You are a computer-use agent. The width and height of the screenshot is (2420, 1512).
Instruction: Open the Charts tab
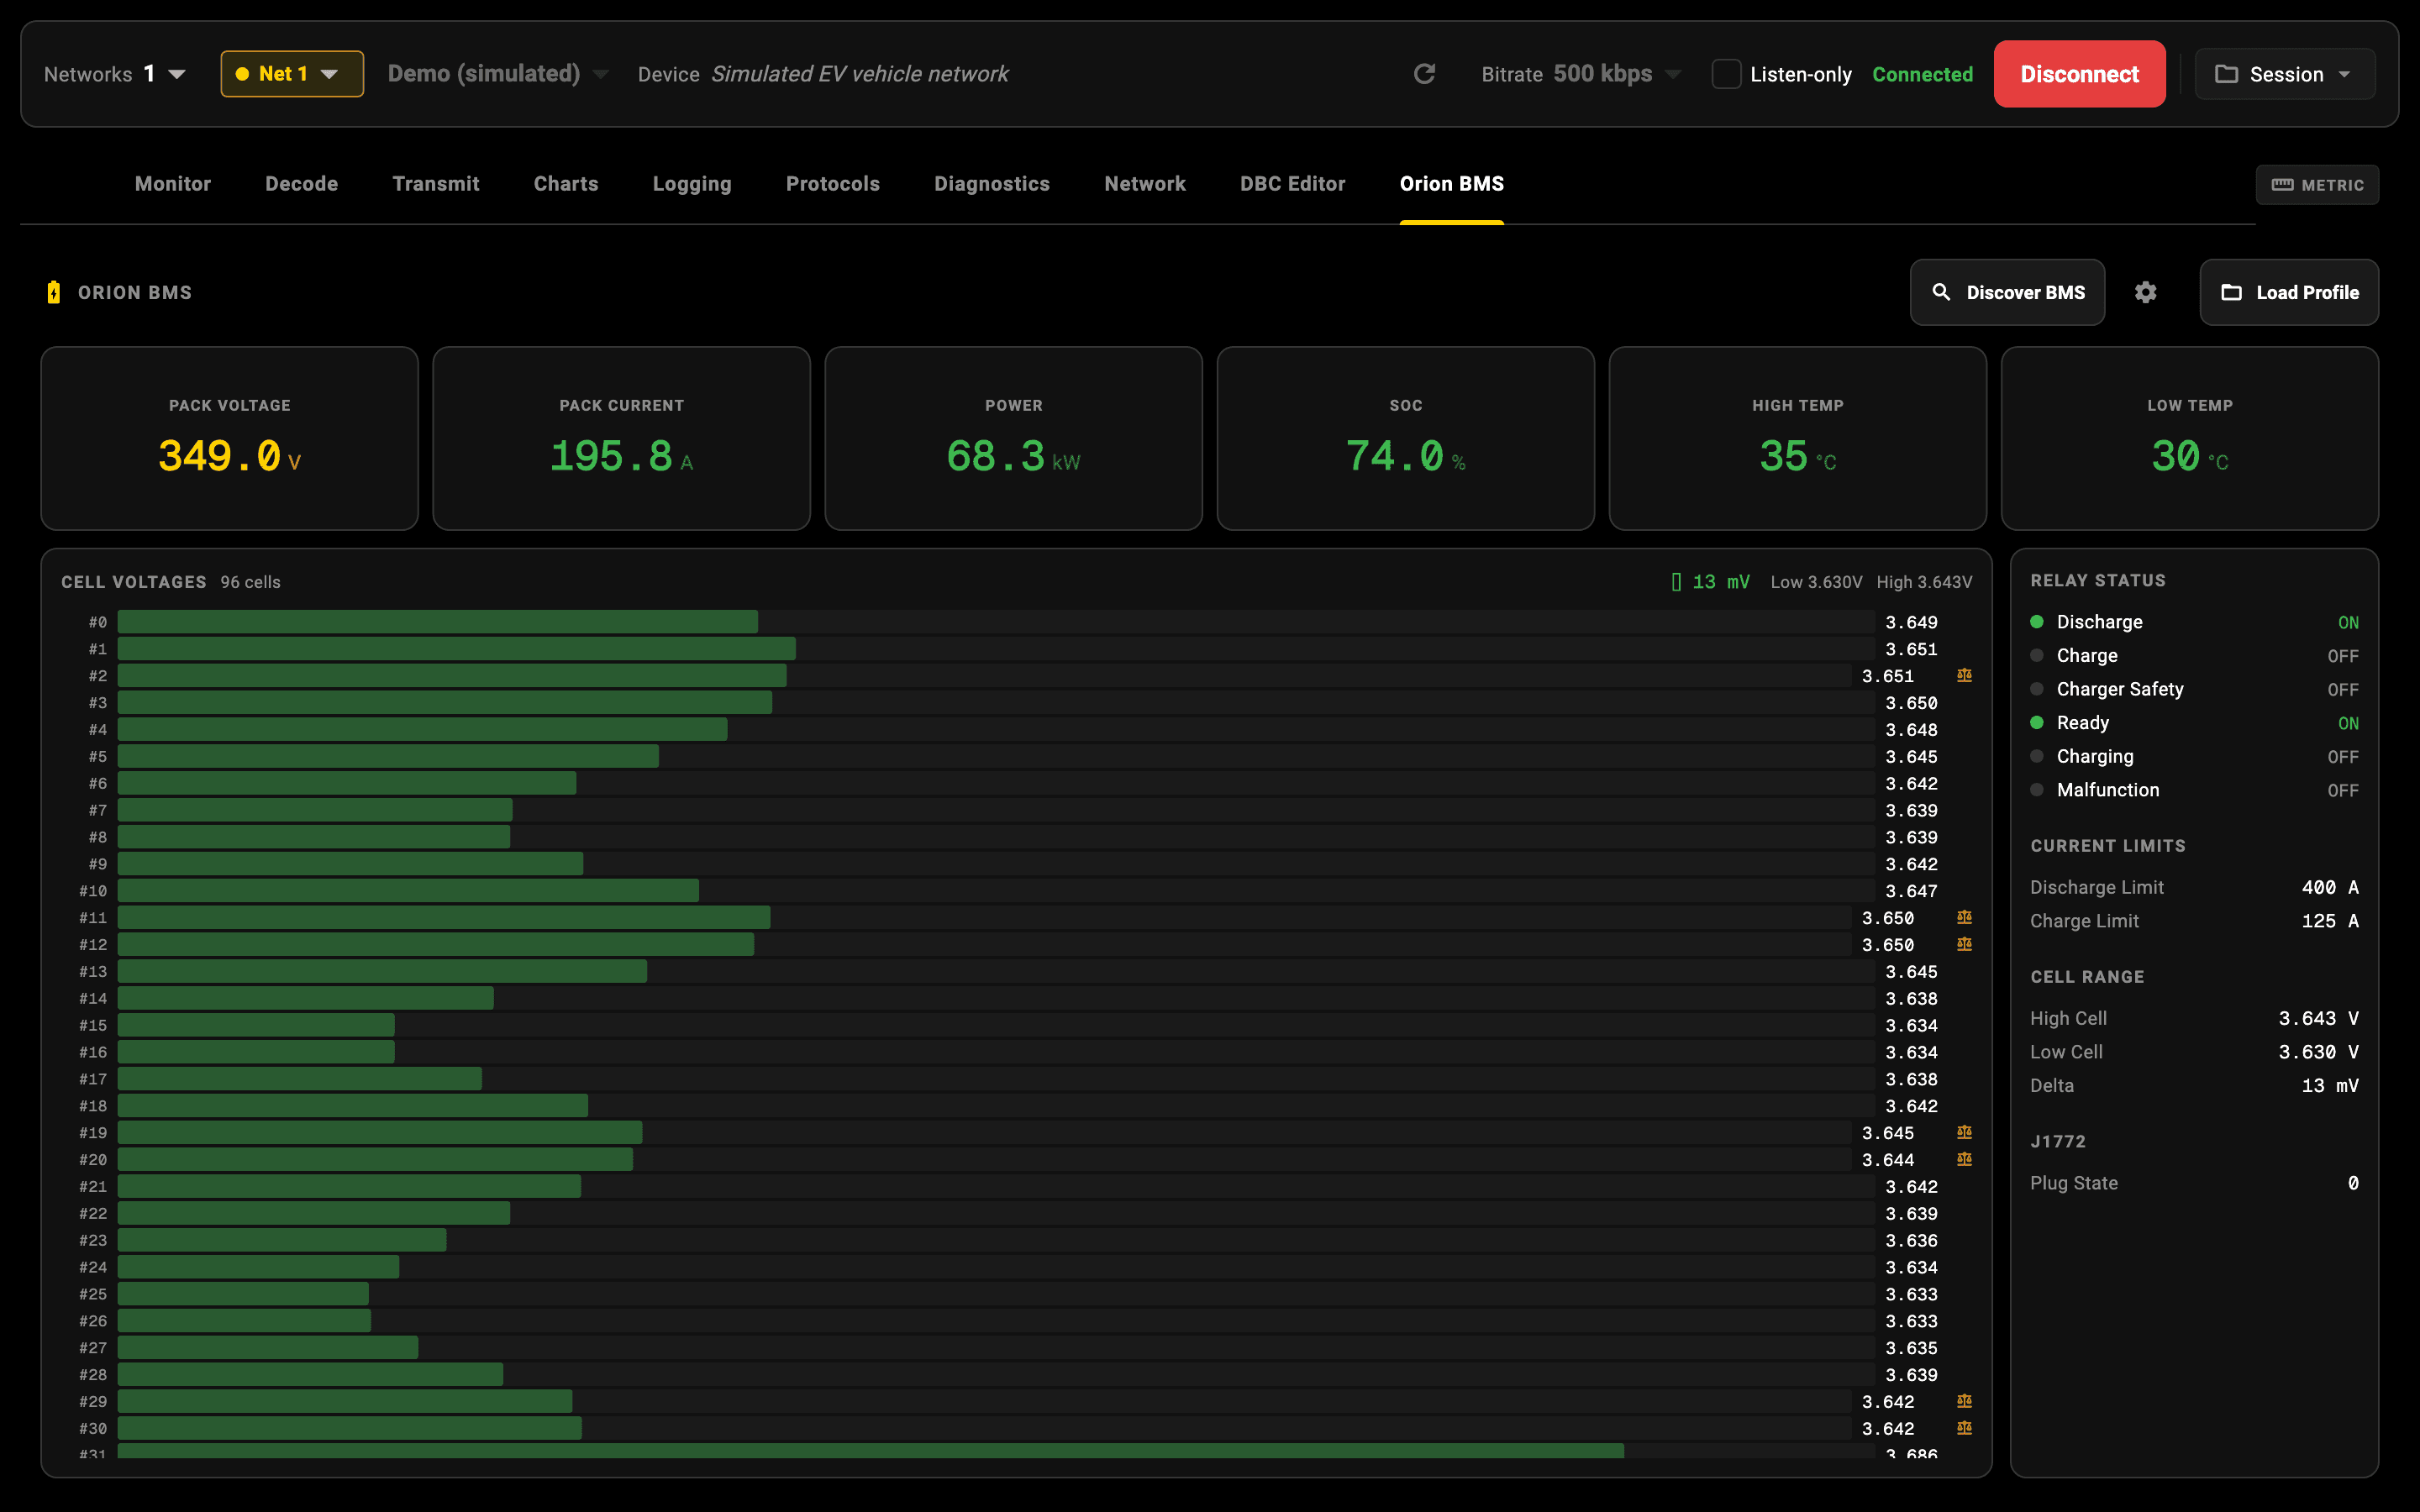click(x=566, y=184)
